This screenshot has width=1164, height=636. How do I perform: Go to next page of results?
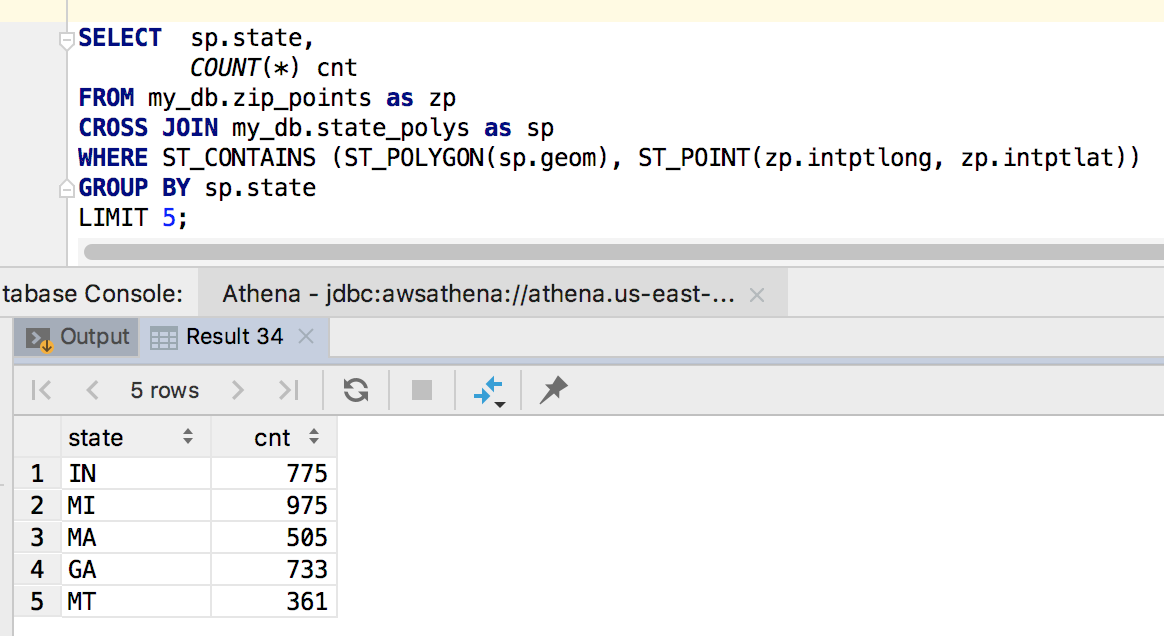tap(238, 390)
